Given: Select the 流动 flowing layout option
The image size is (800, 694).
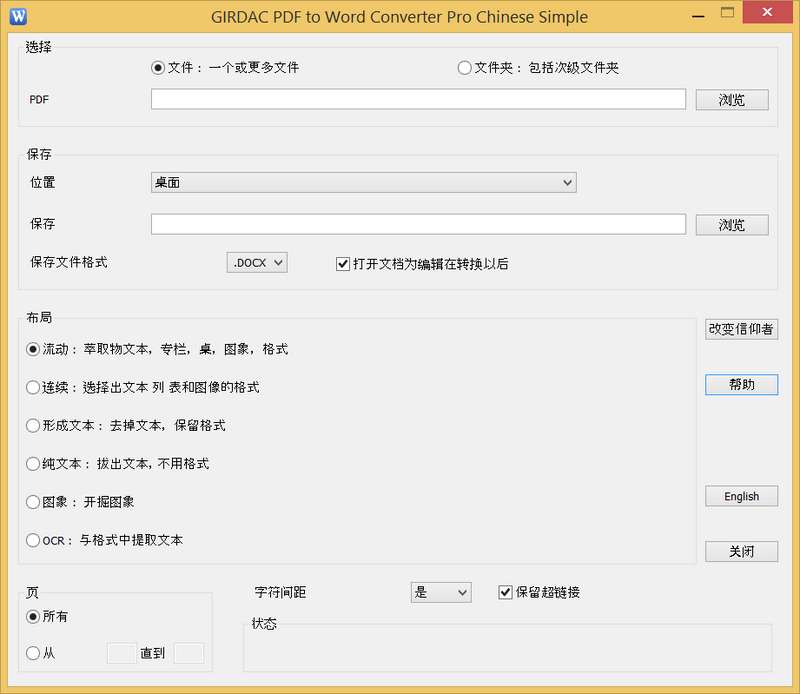Looking at the screenshot, I should 34,349.
